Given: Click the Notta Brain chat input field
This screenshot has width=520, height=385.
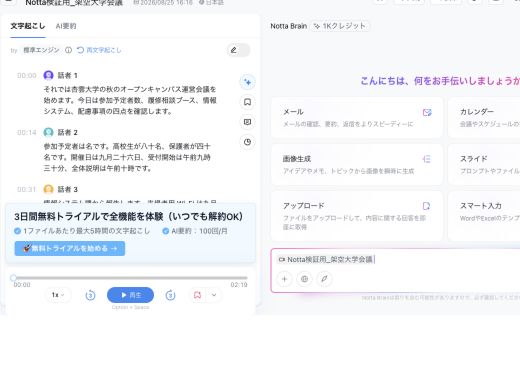Looking at the screenshot, I should [396, 270].
